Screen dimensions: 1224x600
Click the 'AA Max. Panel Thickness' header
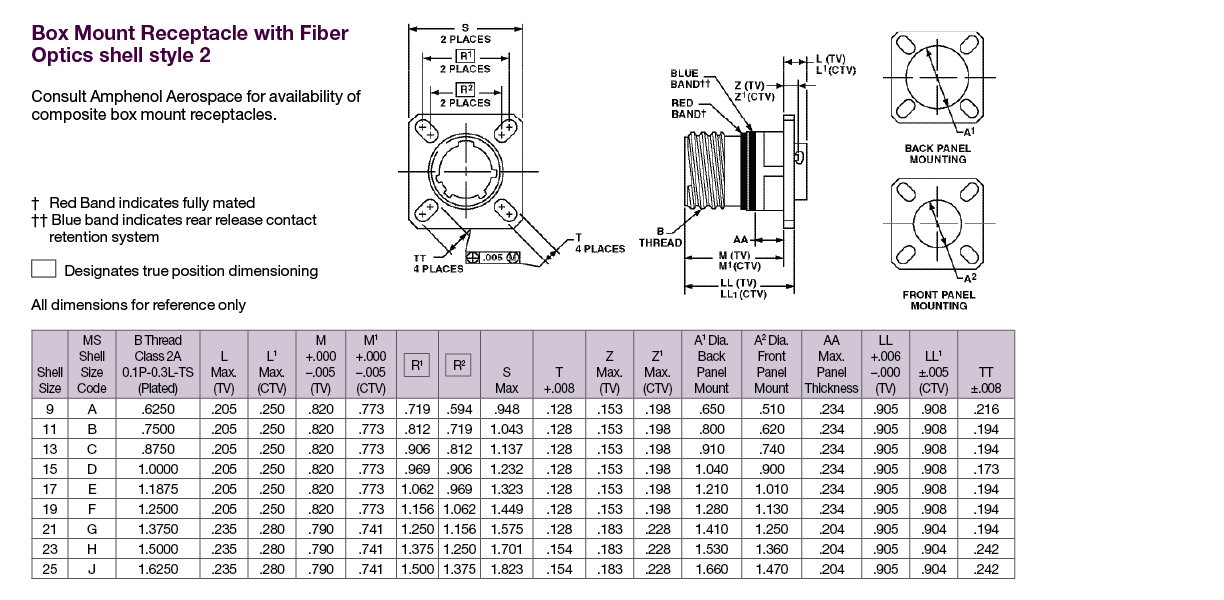click(x=831, y=363)
